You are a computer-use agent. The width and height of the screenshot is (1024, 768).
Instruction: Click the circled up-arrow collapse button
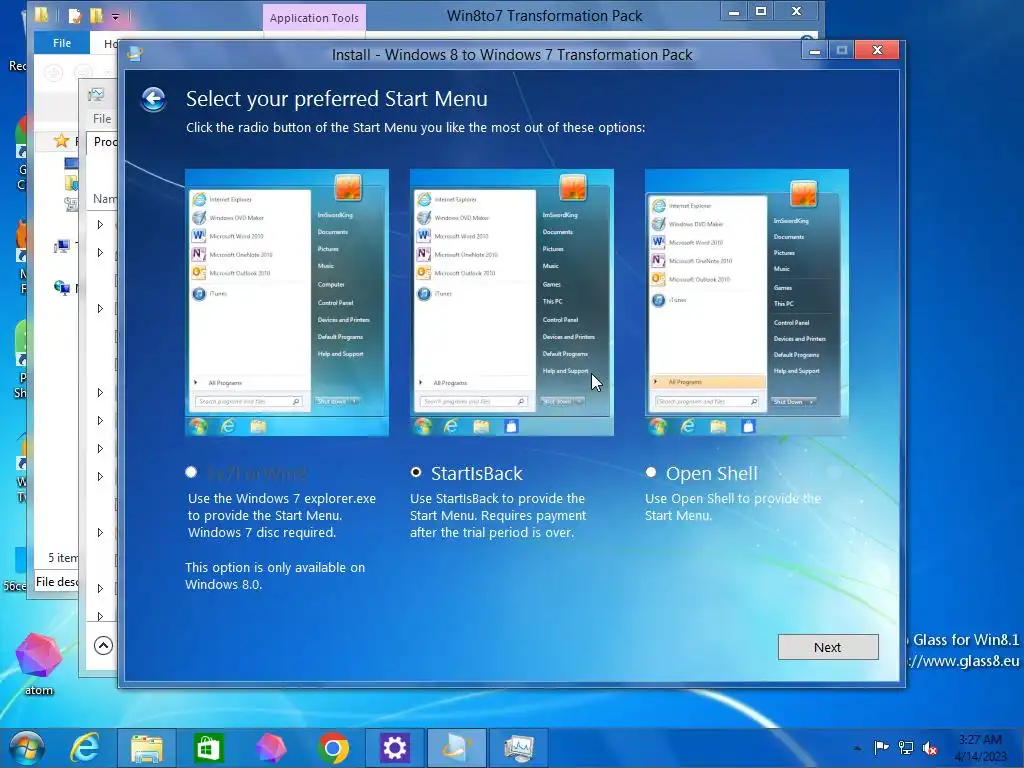click(x=103, y=645)
